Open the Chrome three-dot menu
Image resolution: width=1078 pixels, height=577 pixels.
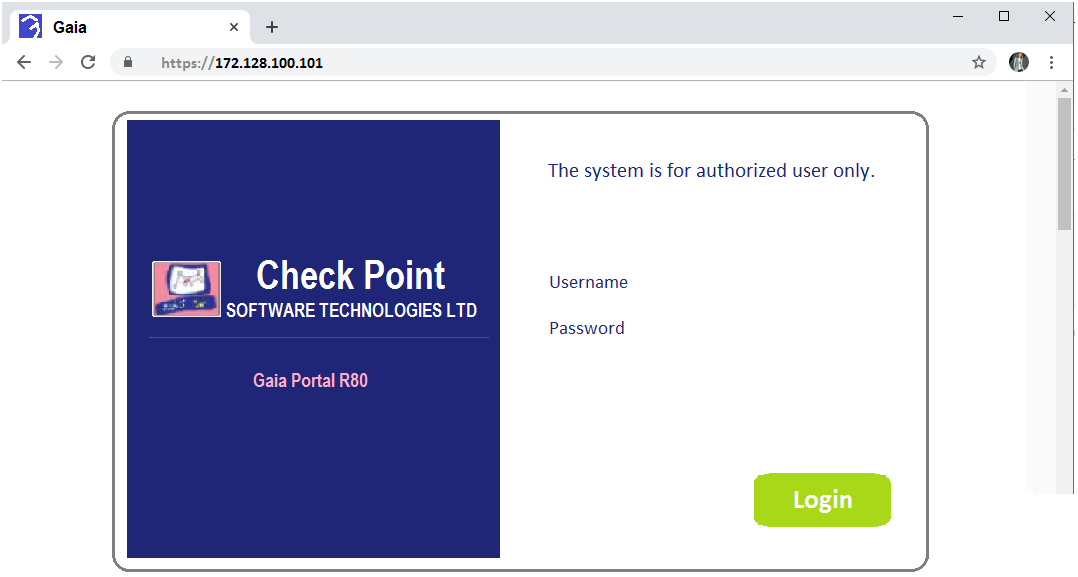click(x=1051, y=62)
